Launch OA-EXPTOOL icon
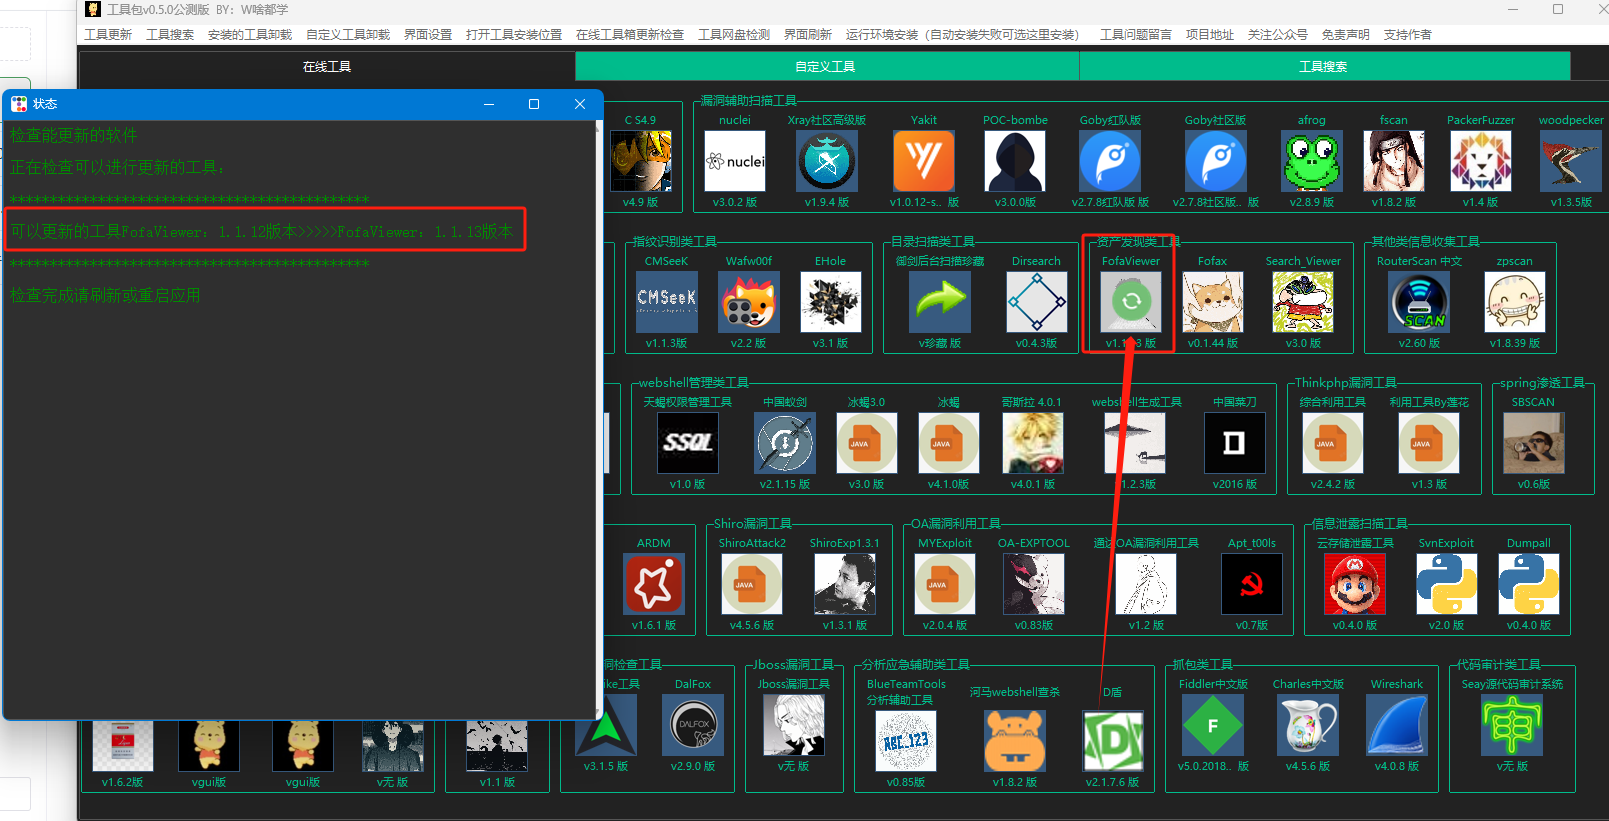This screenshot has width=1609, height=821. coord(1034,584)
